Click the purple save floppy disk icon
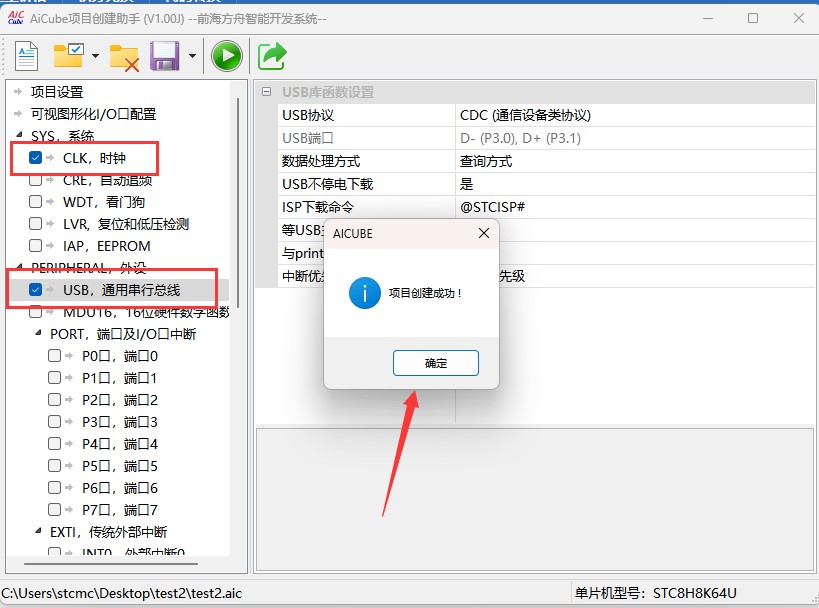The image size is (819, 608). point(165,56)
